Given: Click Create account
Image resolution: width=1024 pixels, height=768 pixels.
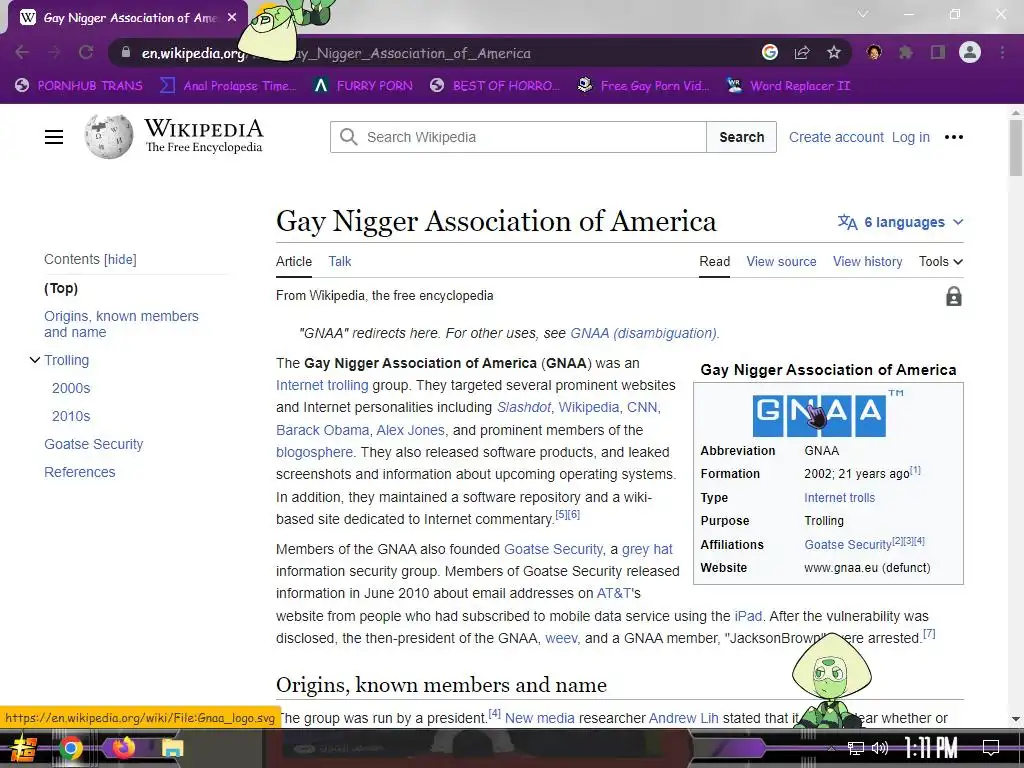Looking at the screenshot, I should click(836, 137).
